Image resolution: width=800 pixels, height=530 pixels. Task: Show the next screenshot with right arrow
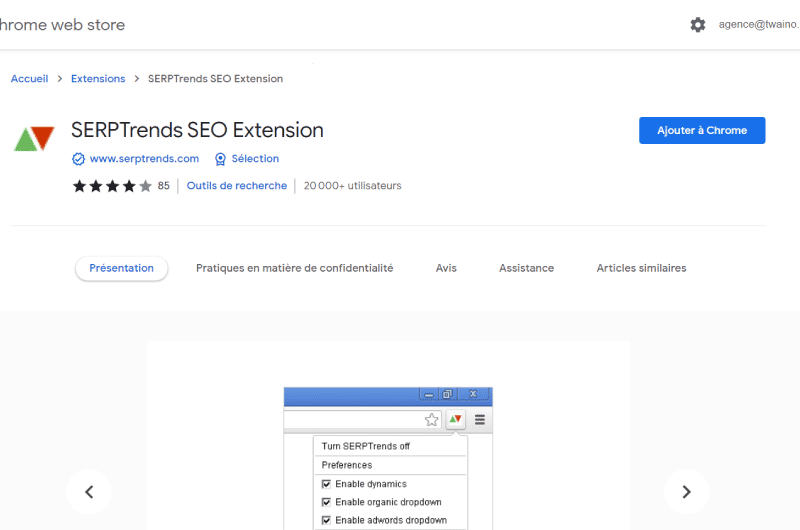click(687, 492)
